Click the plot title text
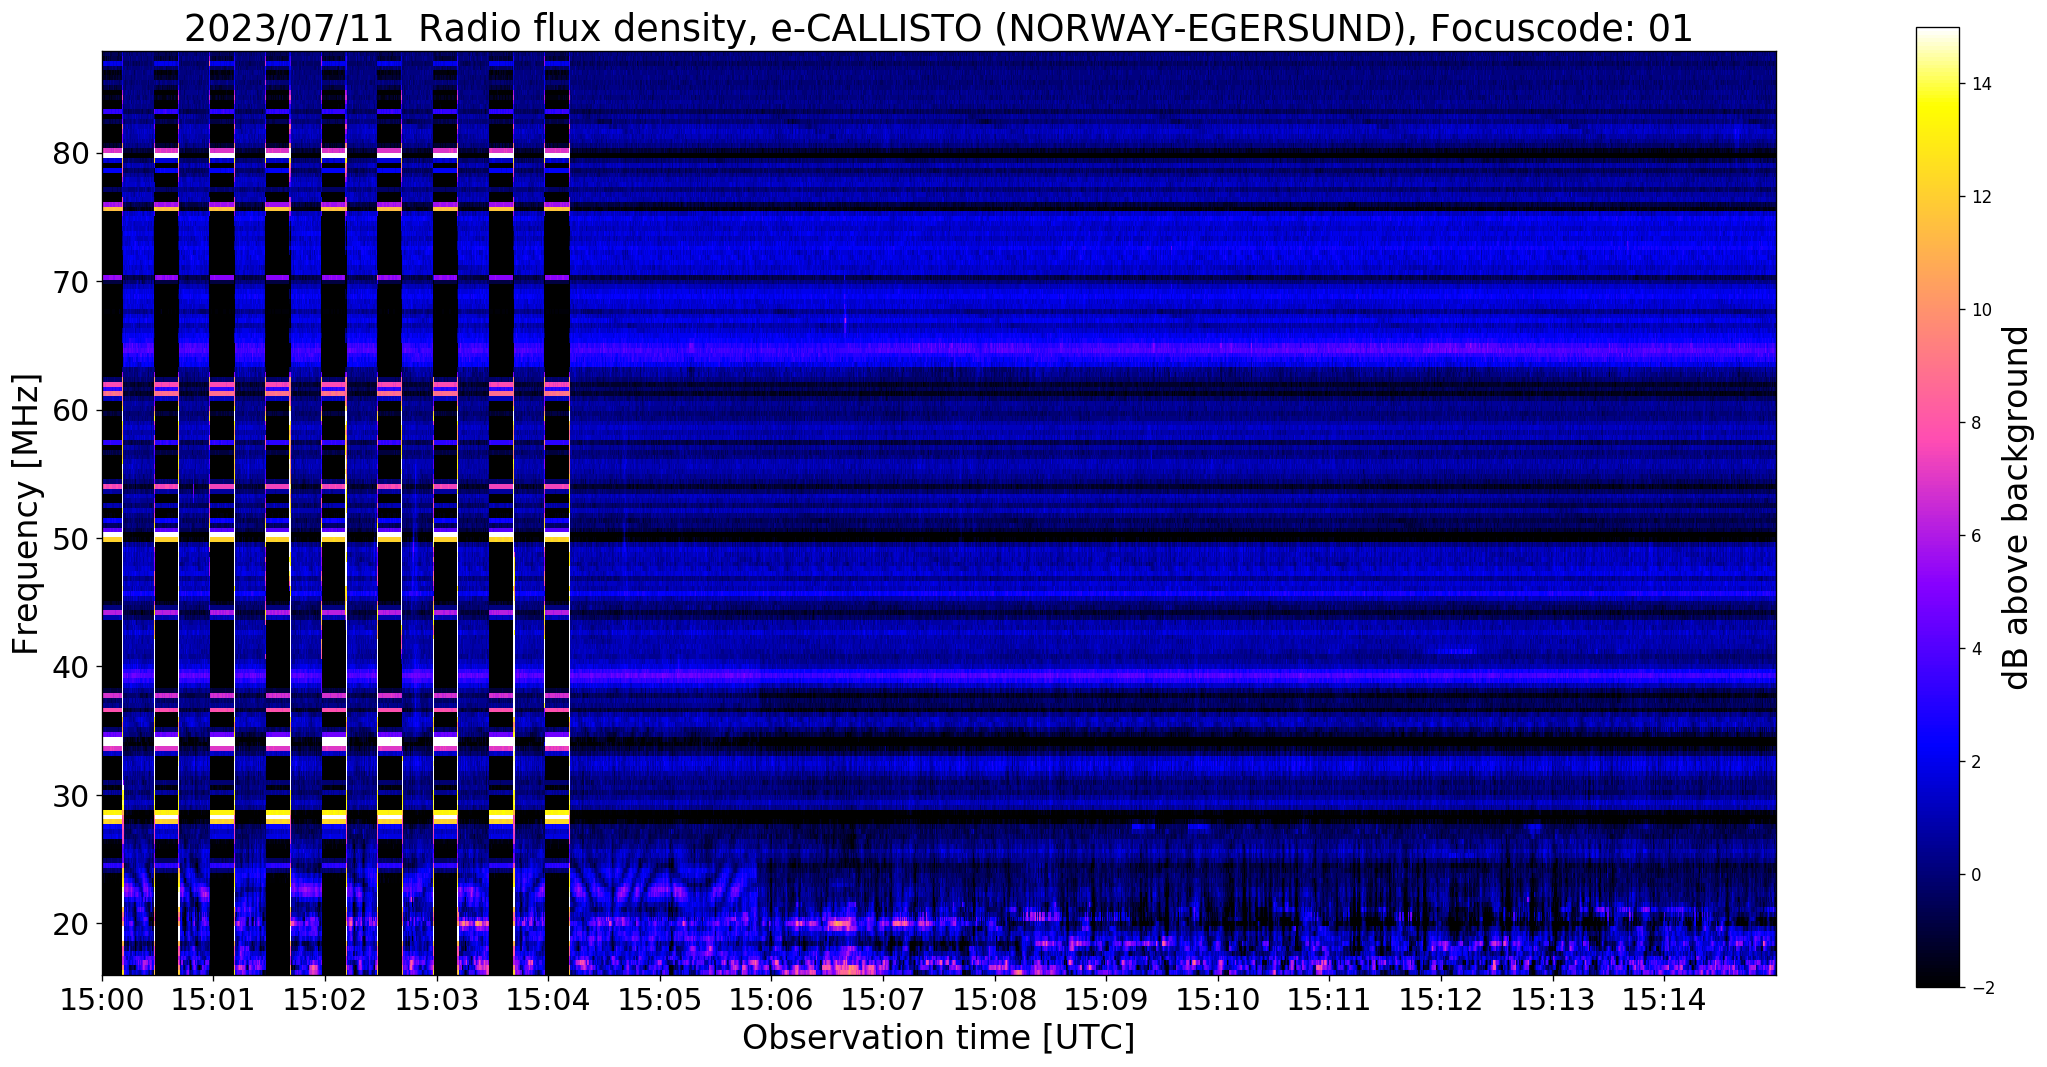 [x=938, y=29]
